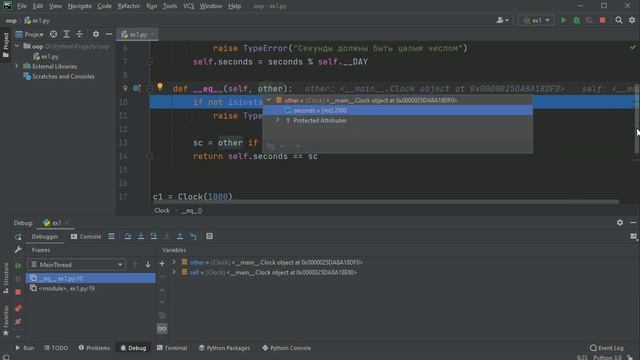Open the Event Log
This screenshot has height=360, width=640.
pos(607,348)
